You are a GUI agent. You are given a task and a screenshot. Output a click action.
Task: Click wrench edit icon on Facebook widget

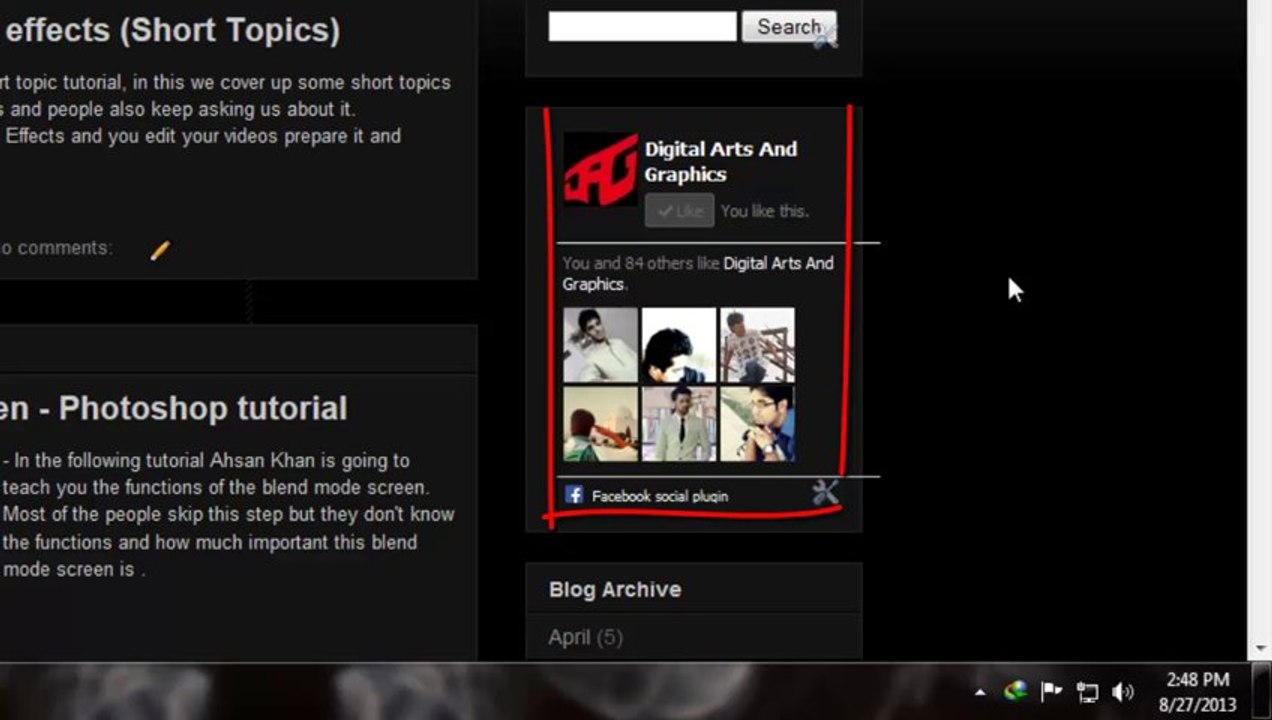pos(825,491)
